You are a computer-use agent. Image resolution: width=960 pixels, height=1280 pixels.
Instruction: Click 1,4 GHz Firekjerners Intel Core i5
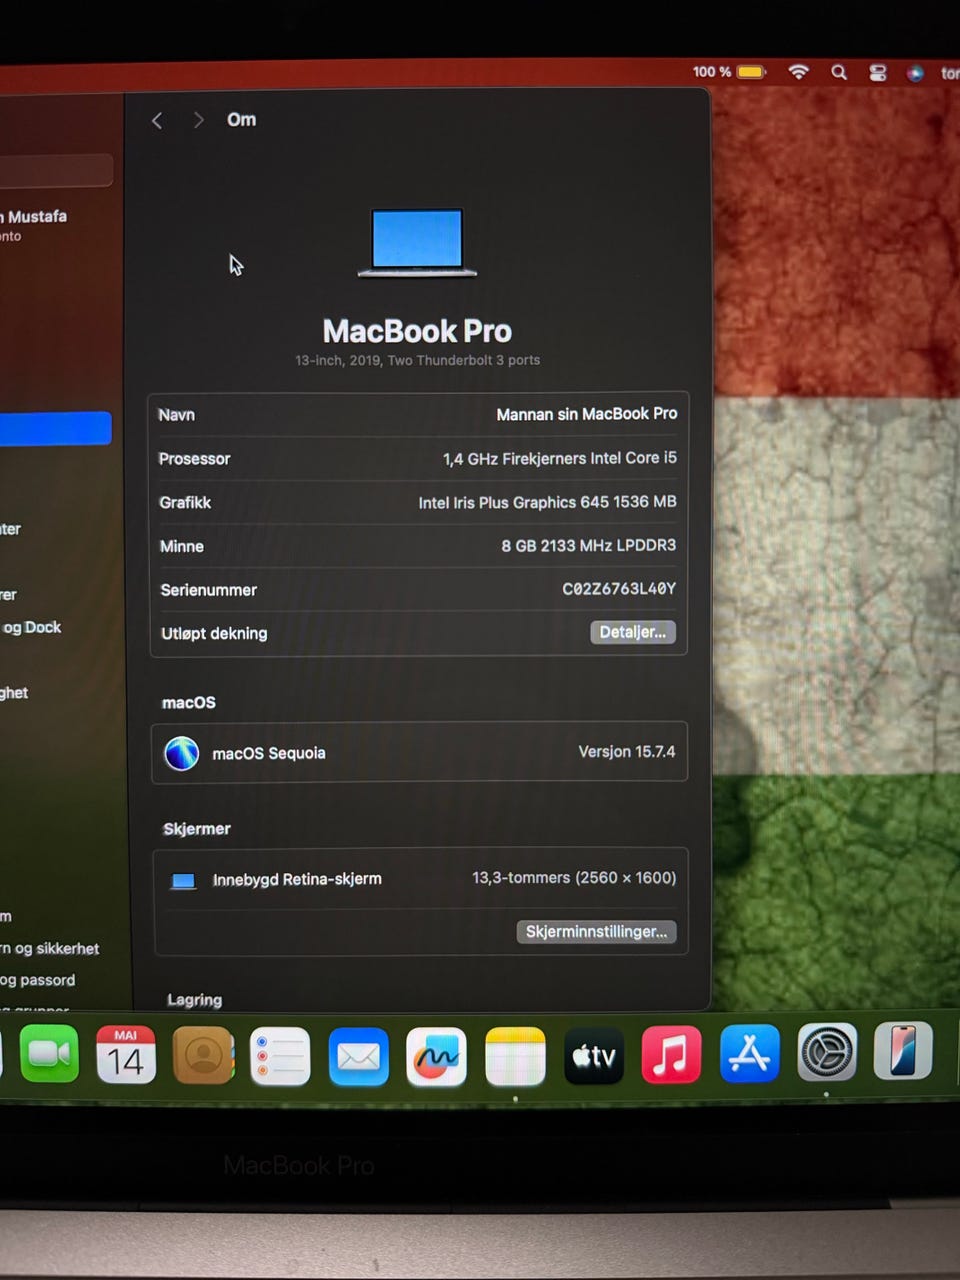point(560,458)
